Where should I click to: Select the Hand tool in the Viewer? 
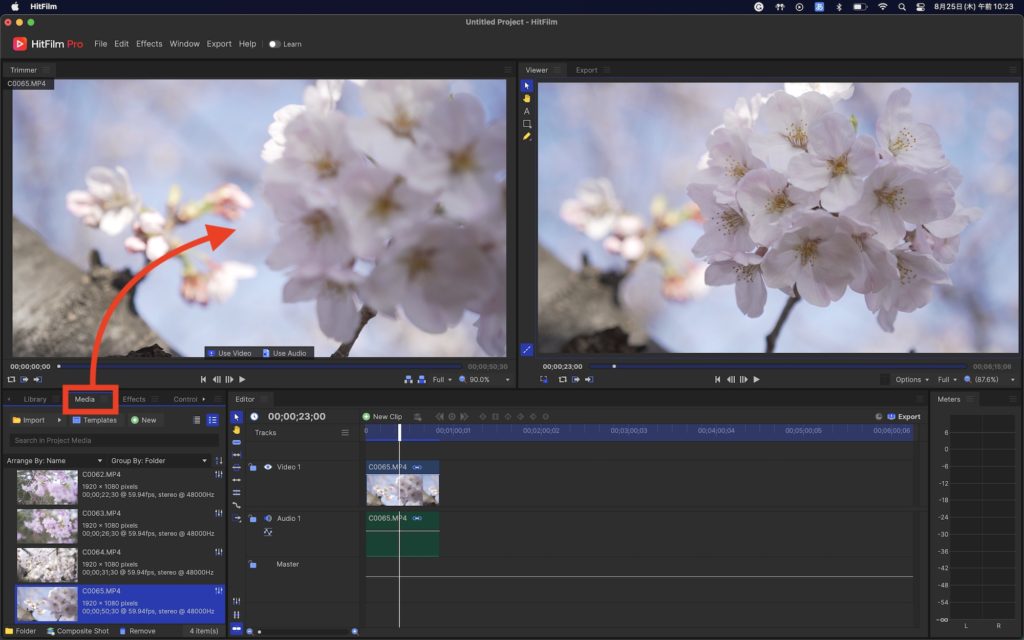[527, 98]
